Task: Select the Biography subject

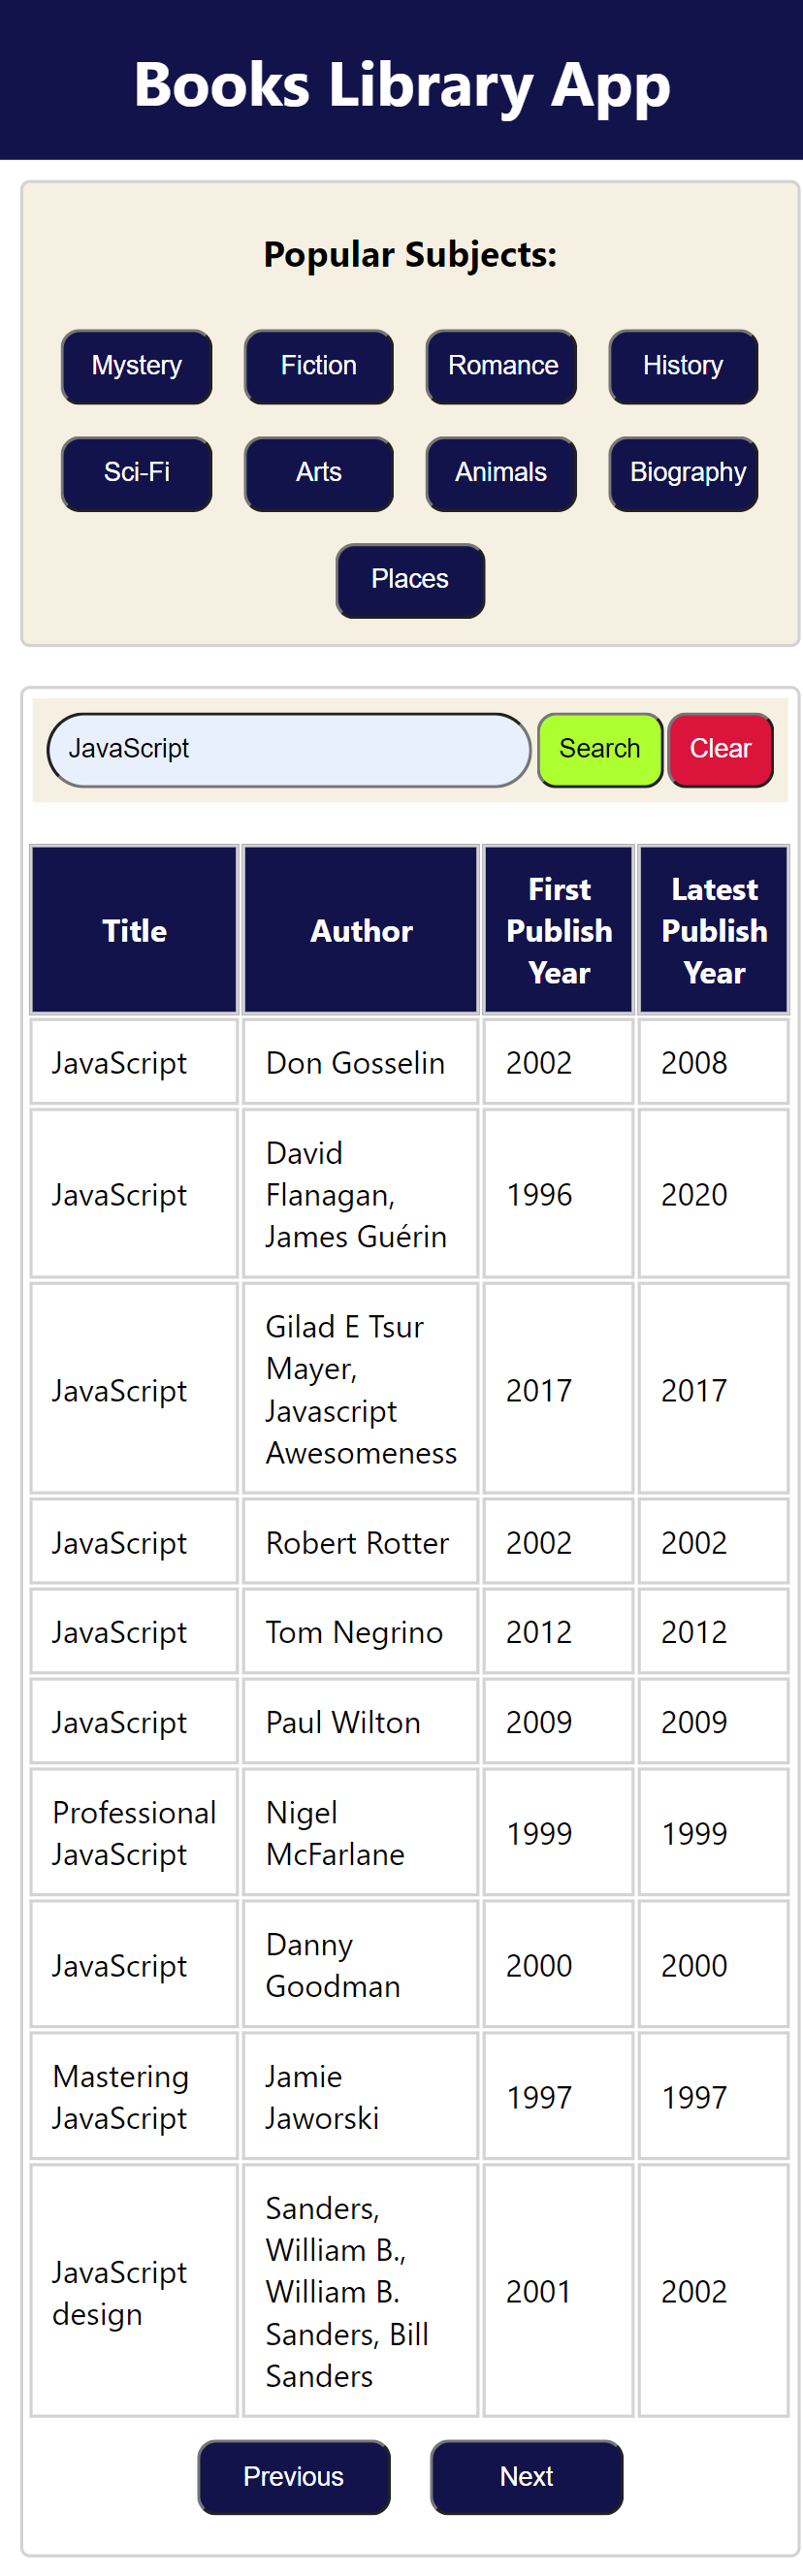Action: (683, 474)
